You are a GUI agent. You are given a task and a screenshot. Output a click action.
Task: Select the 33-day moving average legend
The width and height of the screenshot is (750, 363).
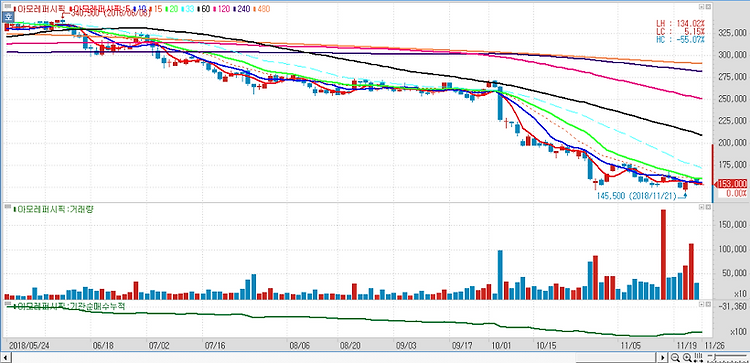point(188,9)
